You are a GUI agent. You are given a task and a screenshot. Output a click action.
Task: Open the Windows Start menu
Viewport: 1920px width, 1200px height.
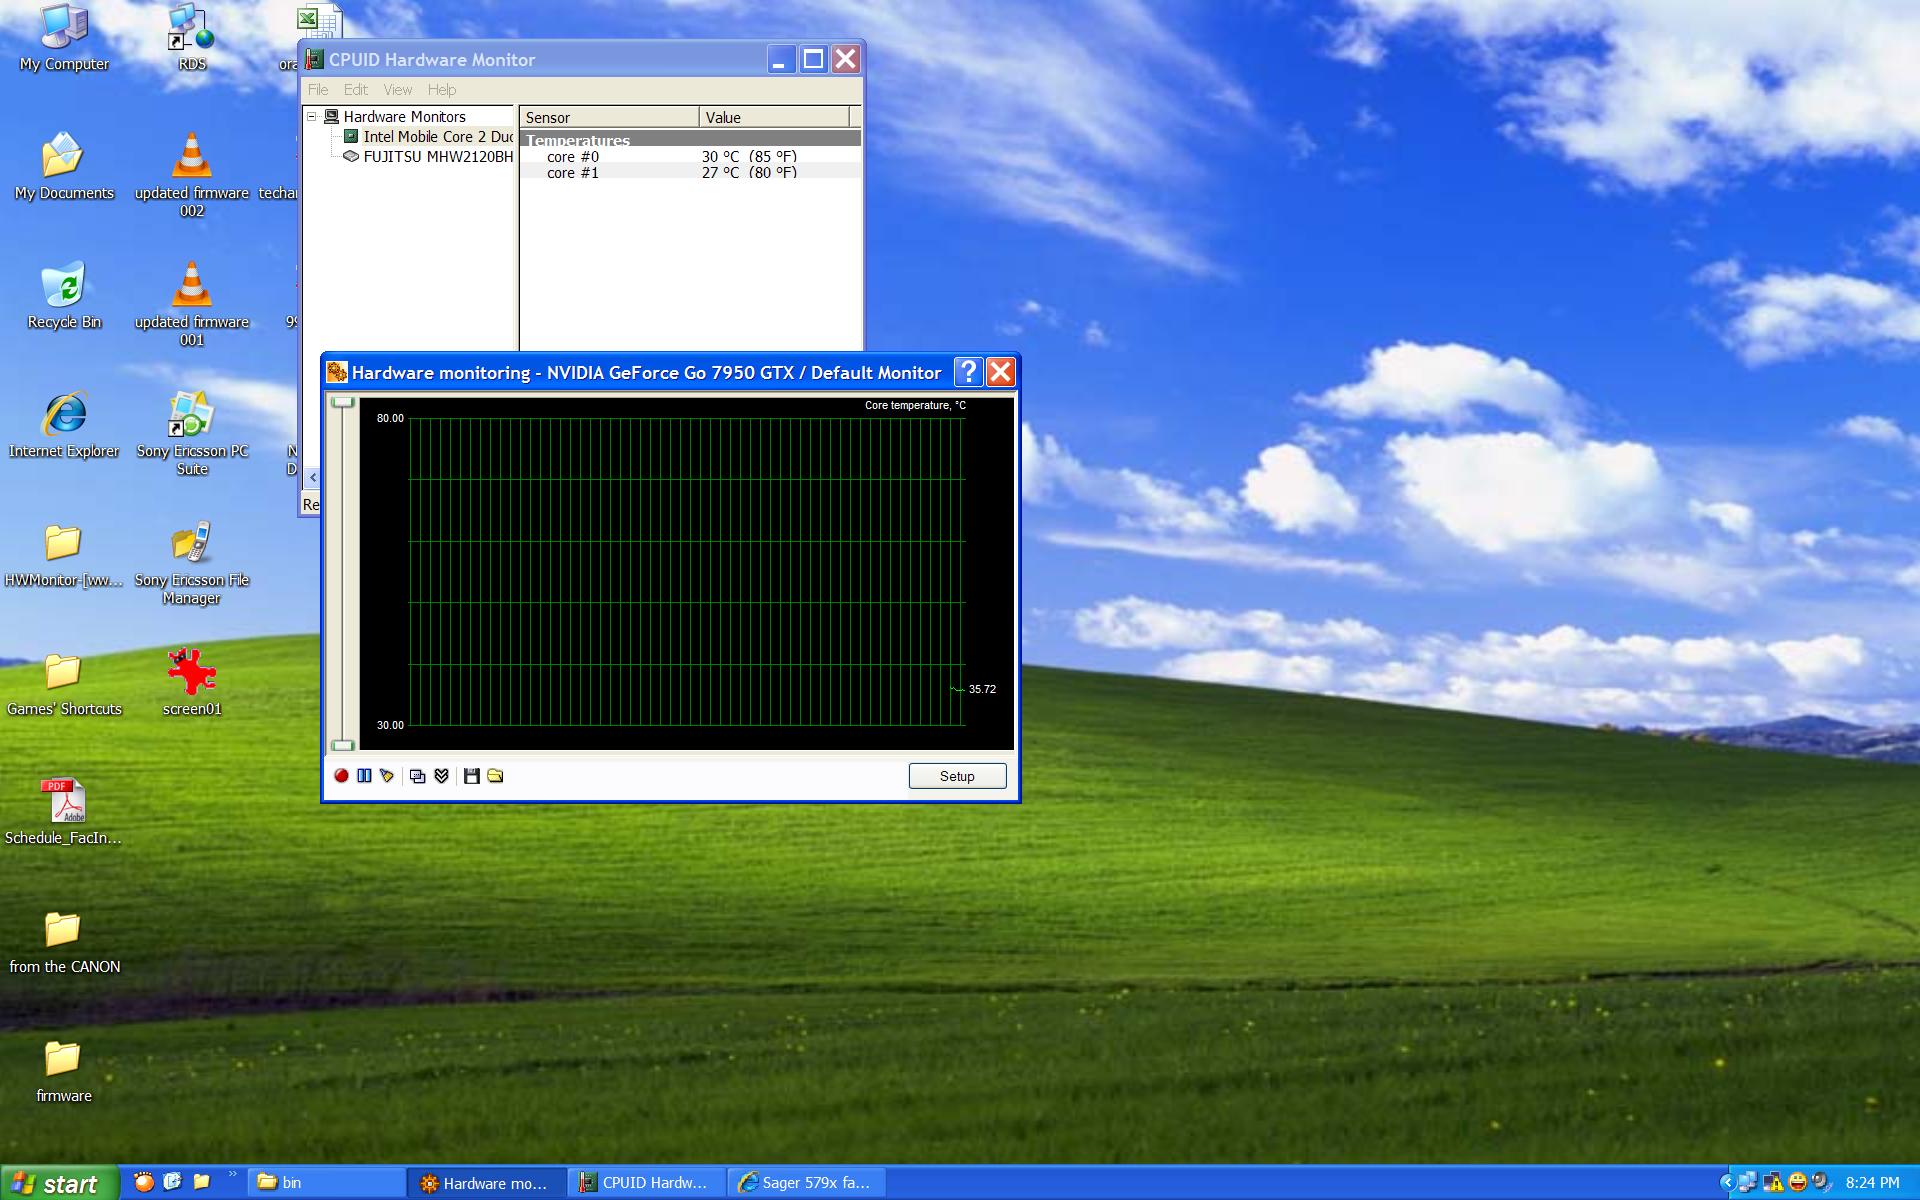click(x=59, y=1183)
